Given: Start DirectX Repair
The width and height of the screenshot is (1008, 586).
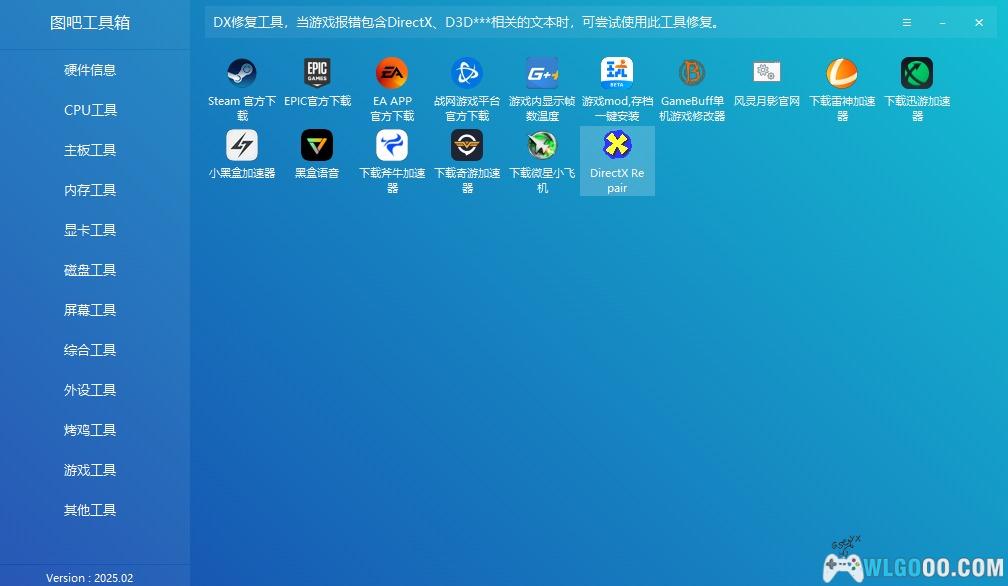Looking at the screenshot, I should click(x=616, y=160).
